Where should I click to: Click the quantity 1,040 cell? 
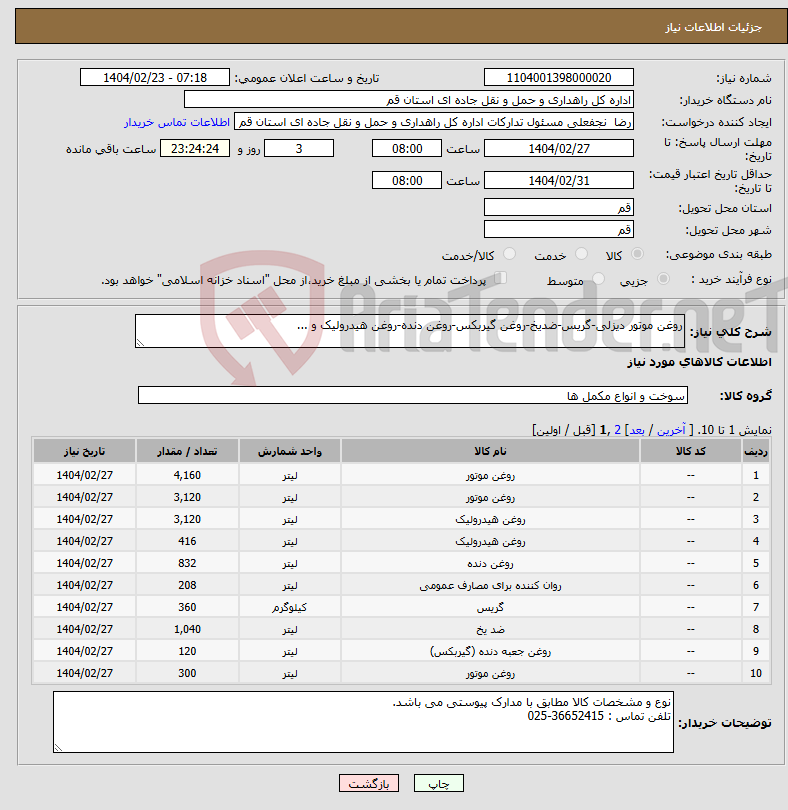click(x=187, y=629)
